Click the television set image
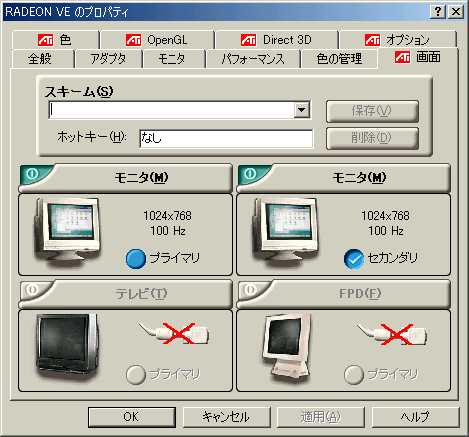Screen dimensions: 469x437 pos(67,347)
